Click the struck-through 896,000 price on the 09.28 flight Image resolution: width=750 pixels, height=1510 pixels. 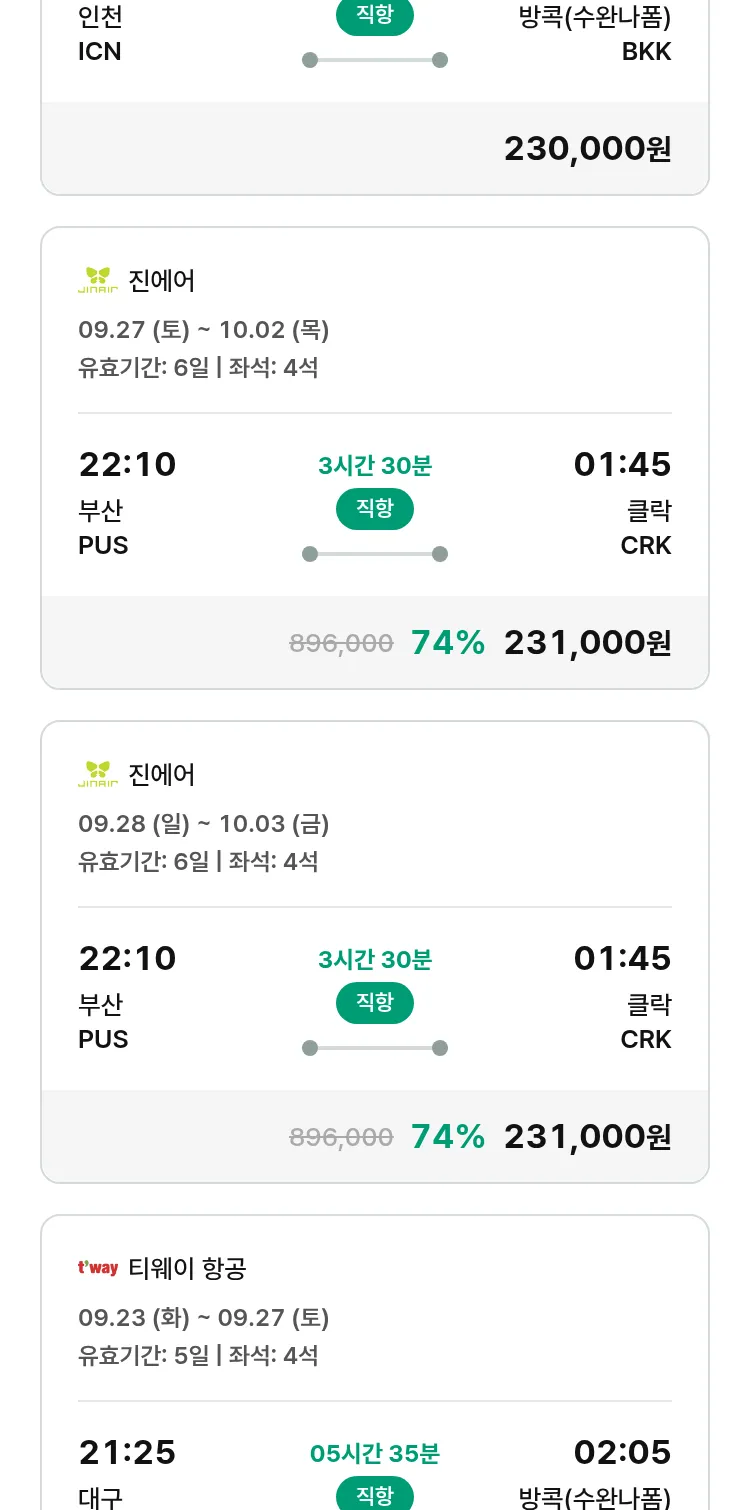coord(341,1137)
